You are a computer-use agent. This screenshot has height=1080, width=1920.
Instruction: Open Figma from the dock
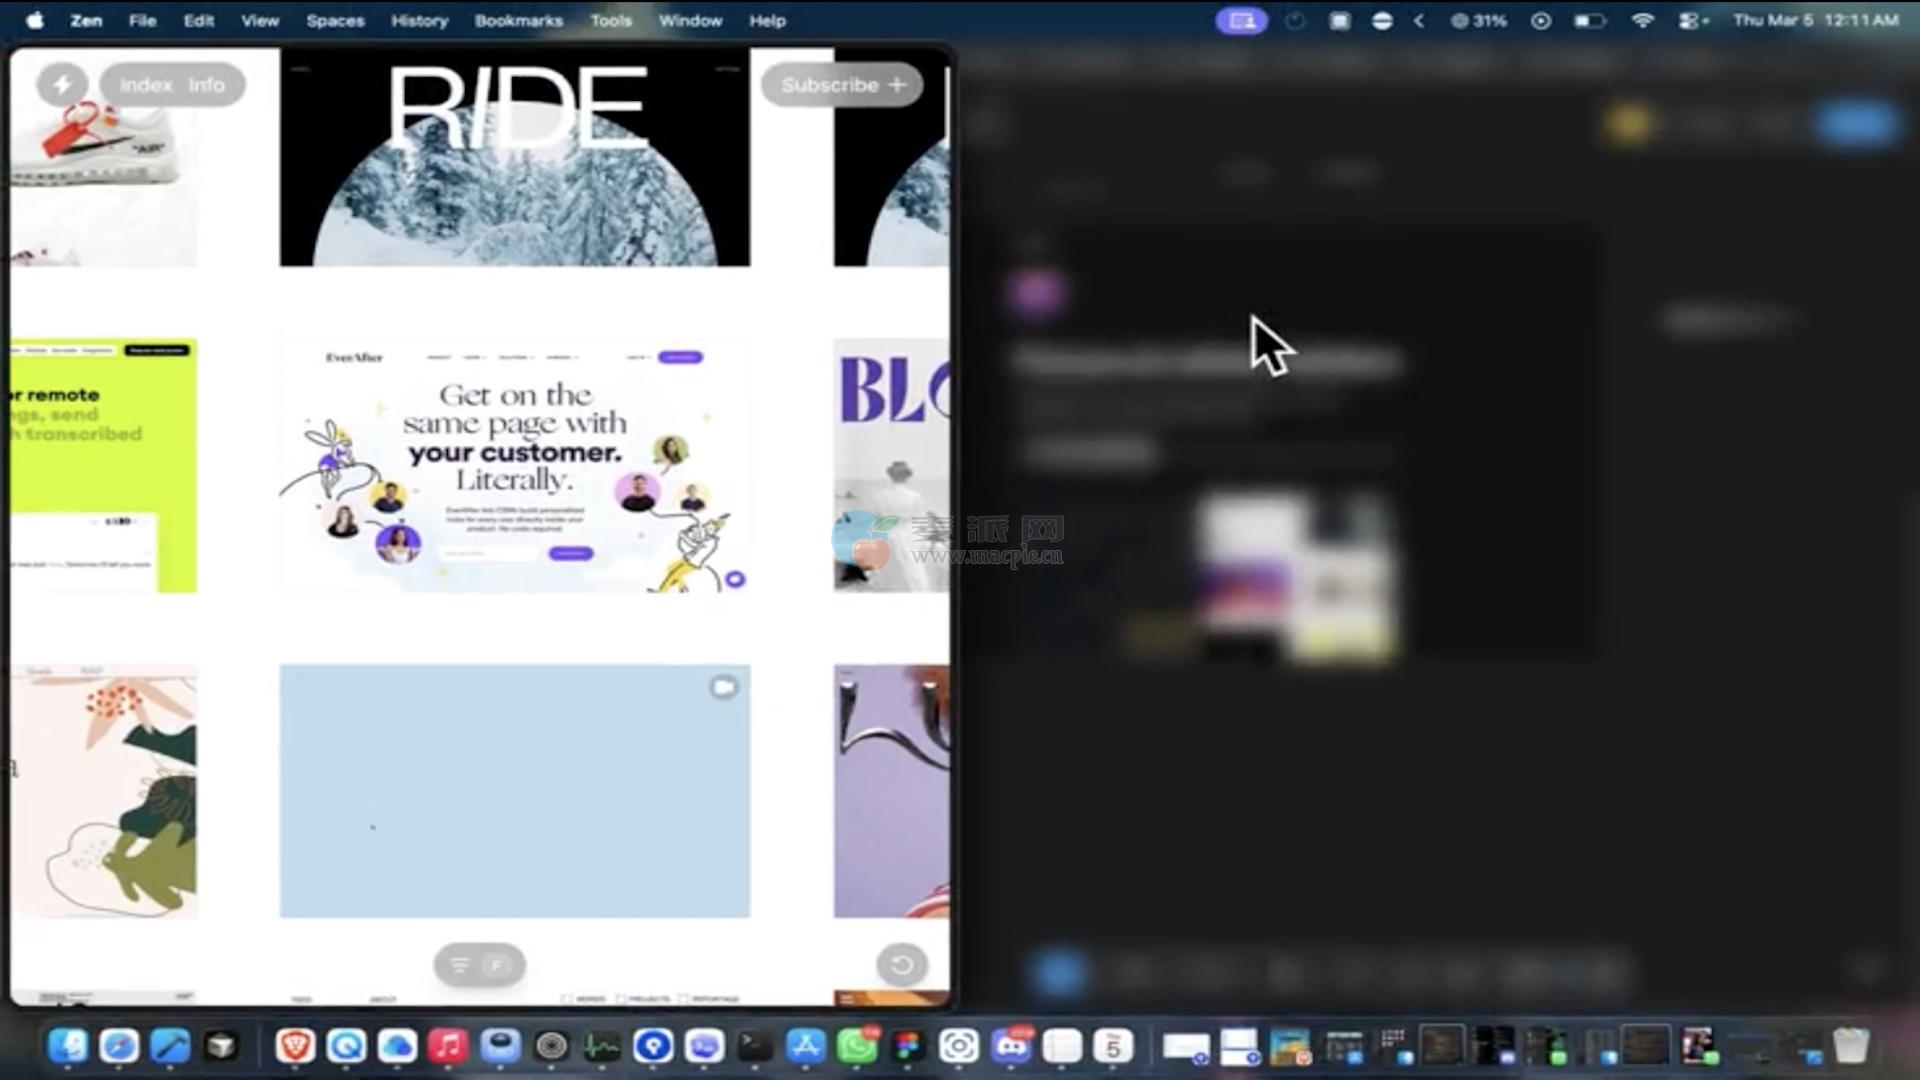pos(908,1046)
